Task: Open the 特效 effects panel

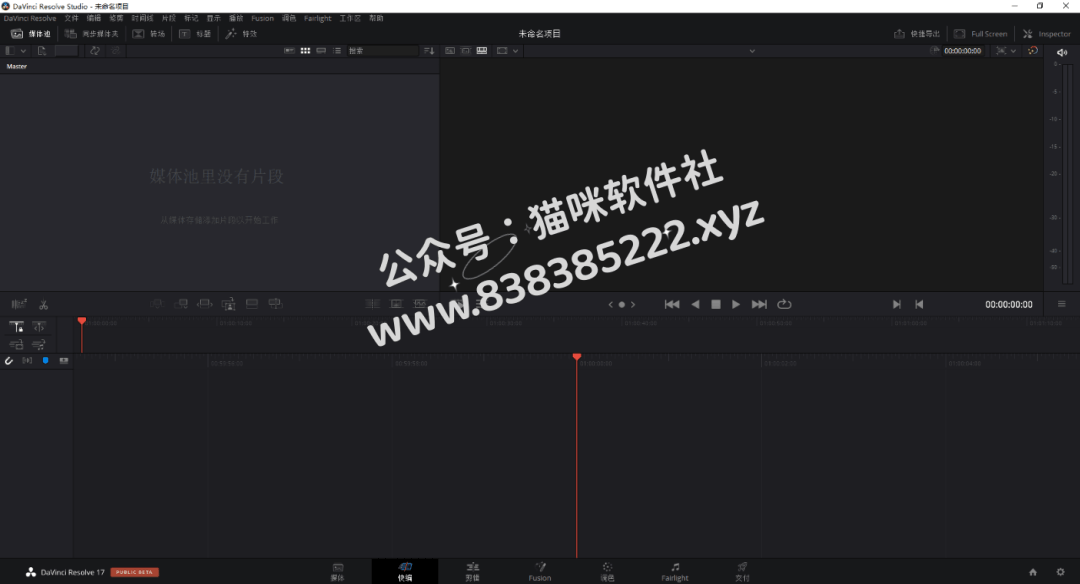Action: [x=241, y=34]
